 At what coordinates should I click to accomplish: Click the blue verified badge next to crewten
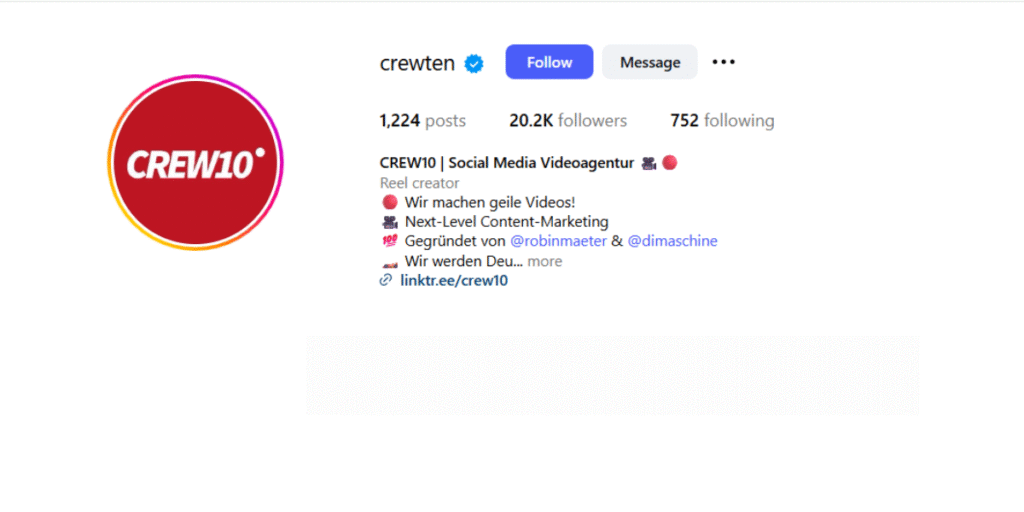(x=473, y=63)
